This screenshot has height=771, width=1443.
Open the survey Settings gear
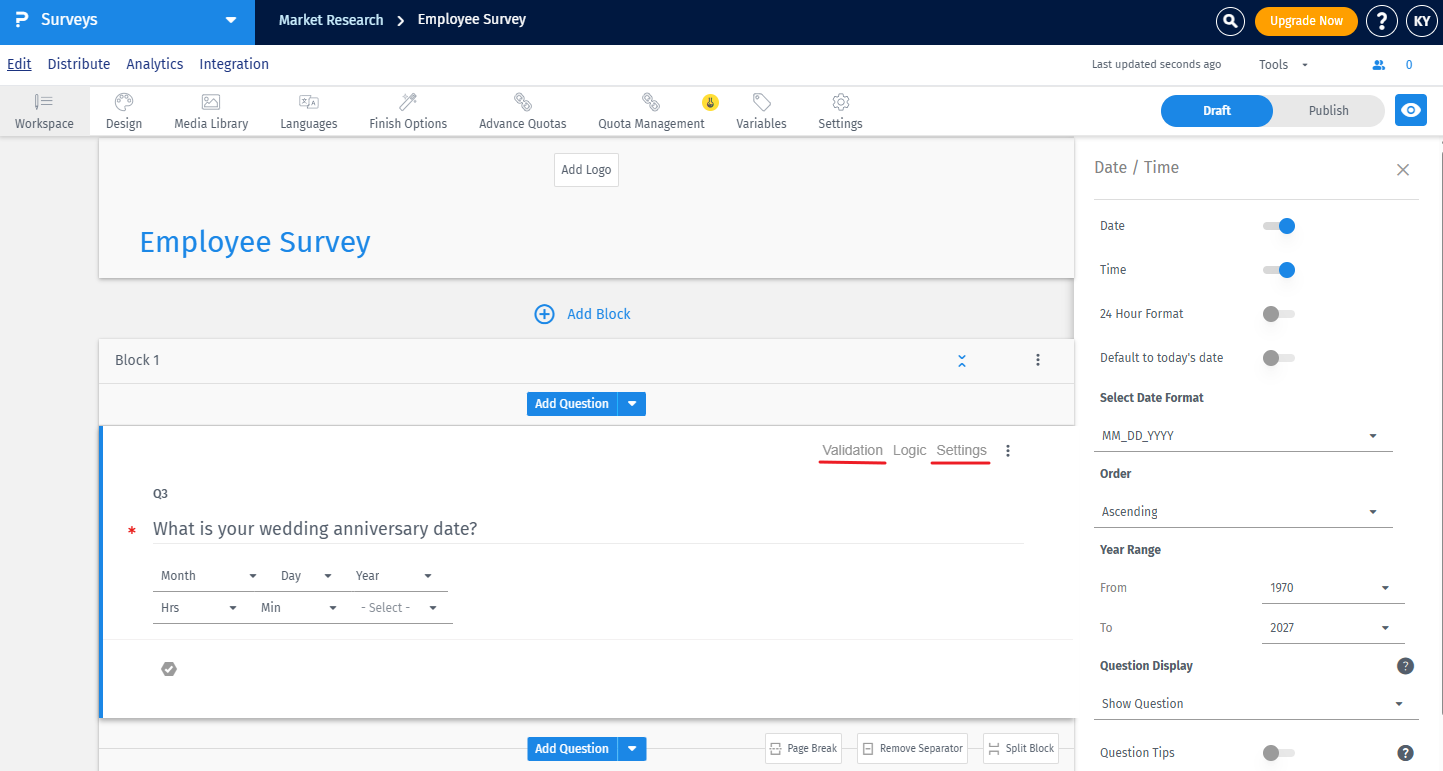tap(840, 111)
